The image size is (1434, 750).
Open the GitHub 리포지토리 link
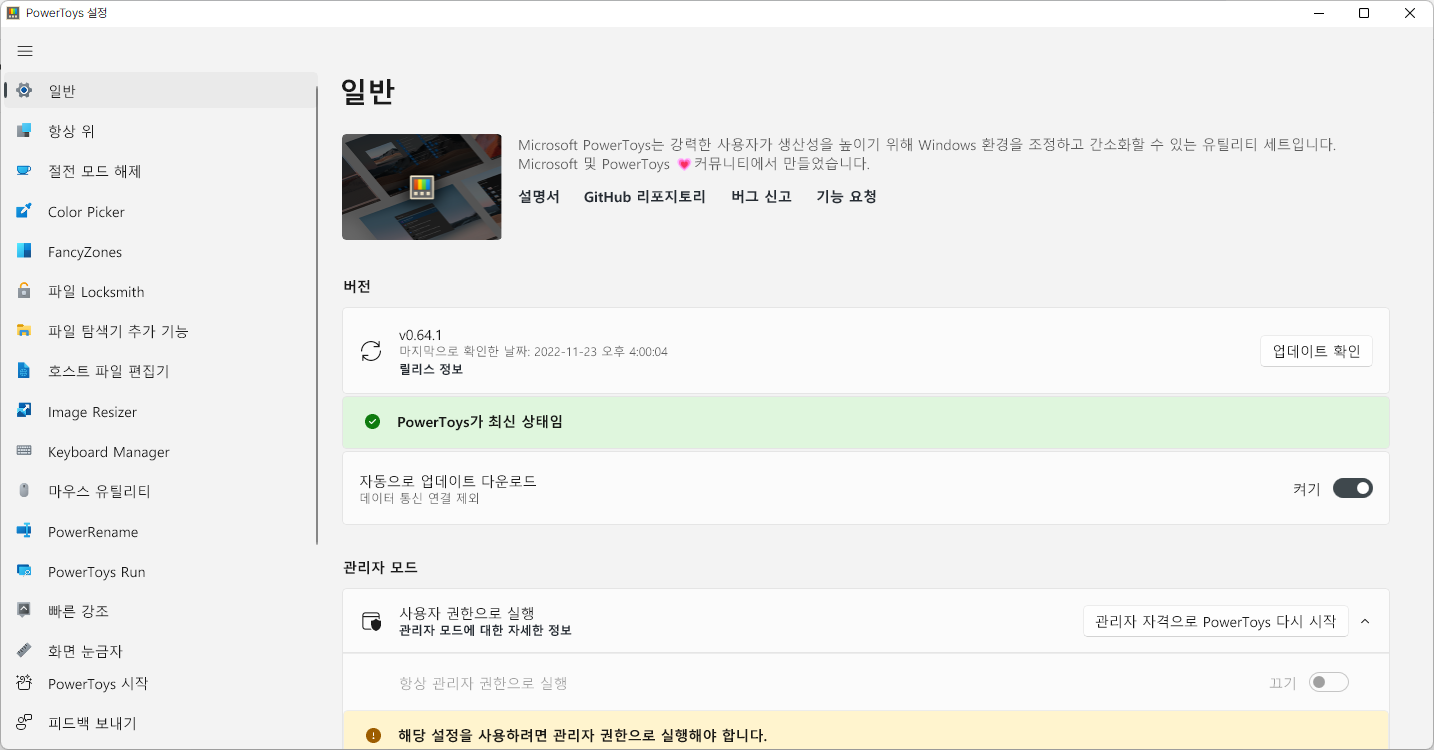click(645, 197)
